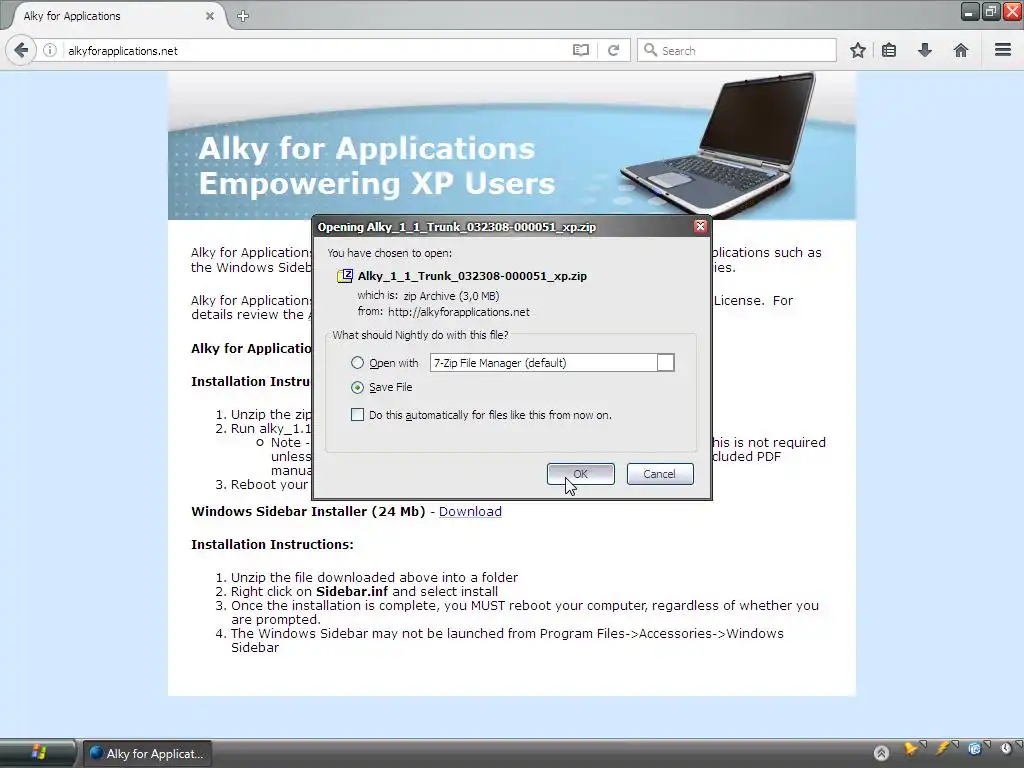Go back with the browser back arrow
1024x768 pixels.
[21, 50]
